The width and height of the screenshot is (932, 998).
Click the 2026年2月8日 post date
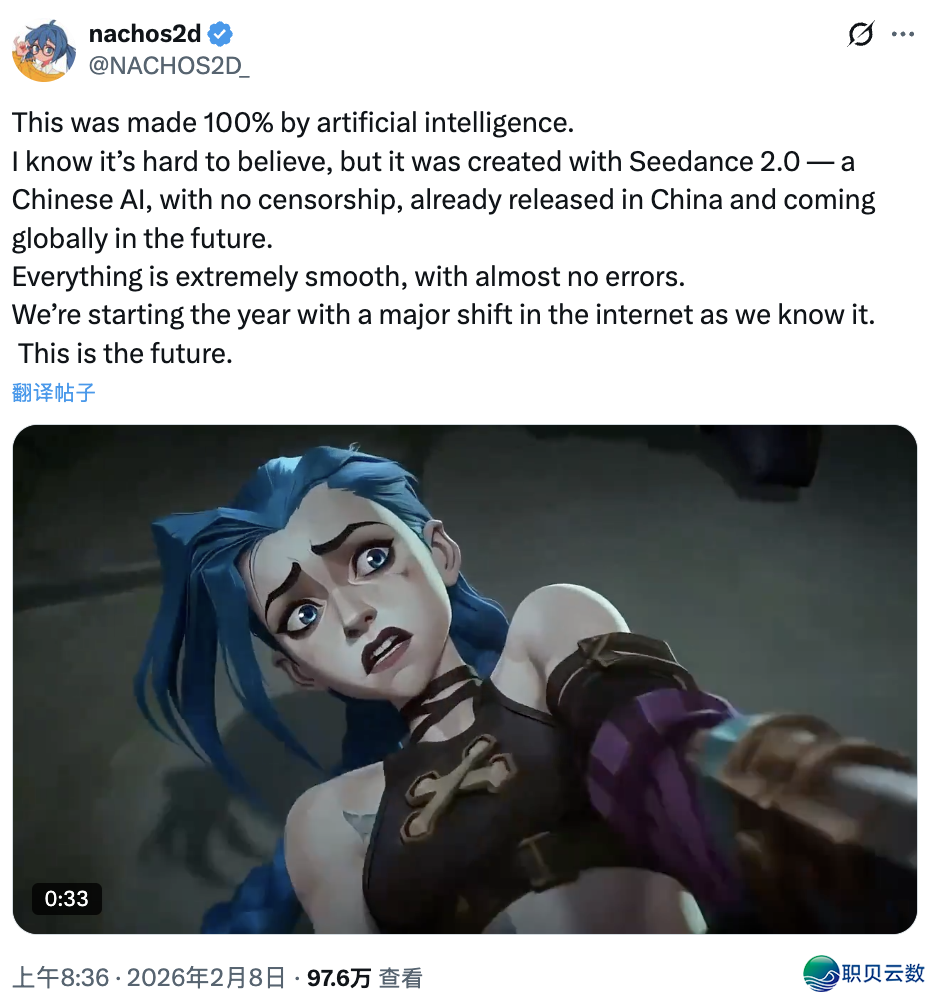206,978
